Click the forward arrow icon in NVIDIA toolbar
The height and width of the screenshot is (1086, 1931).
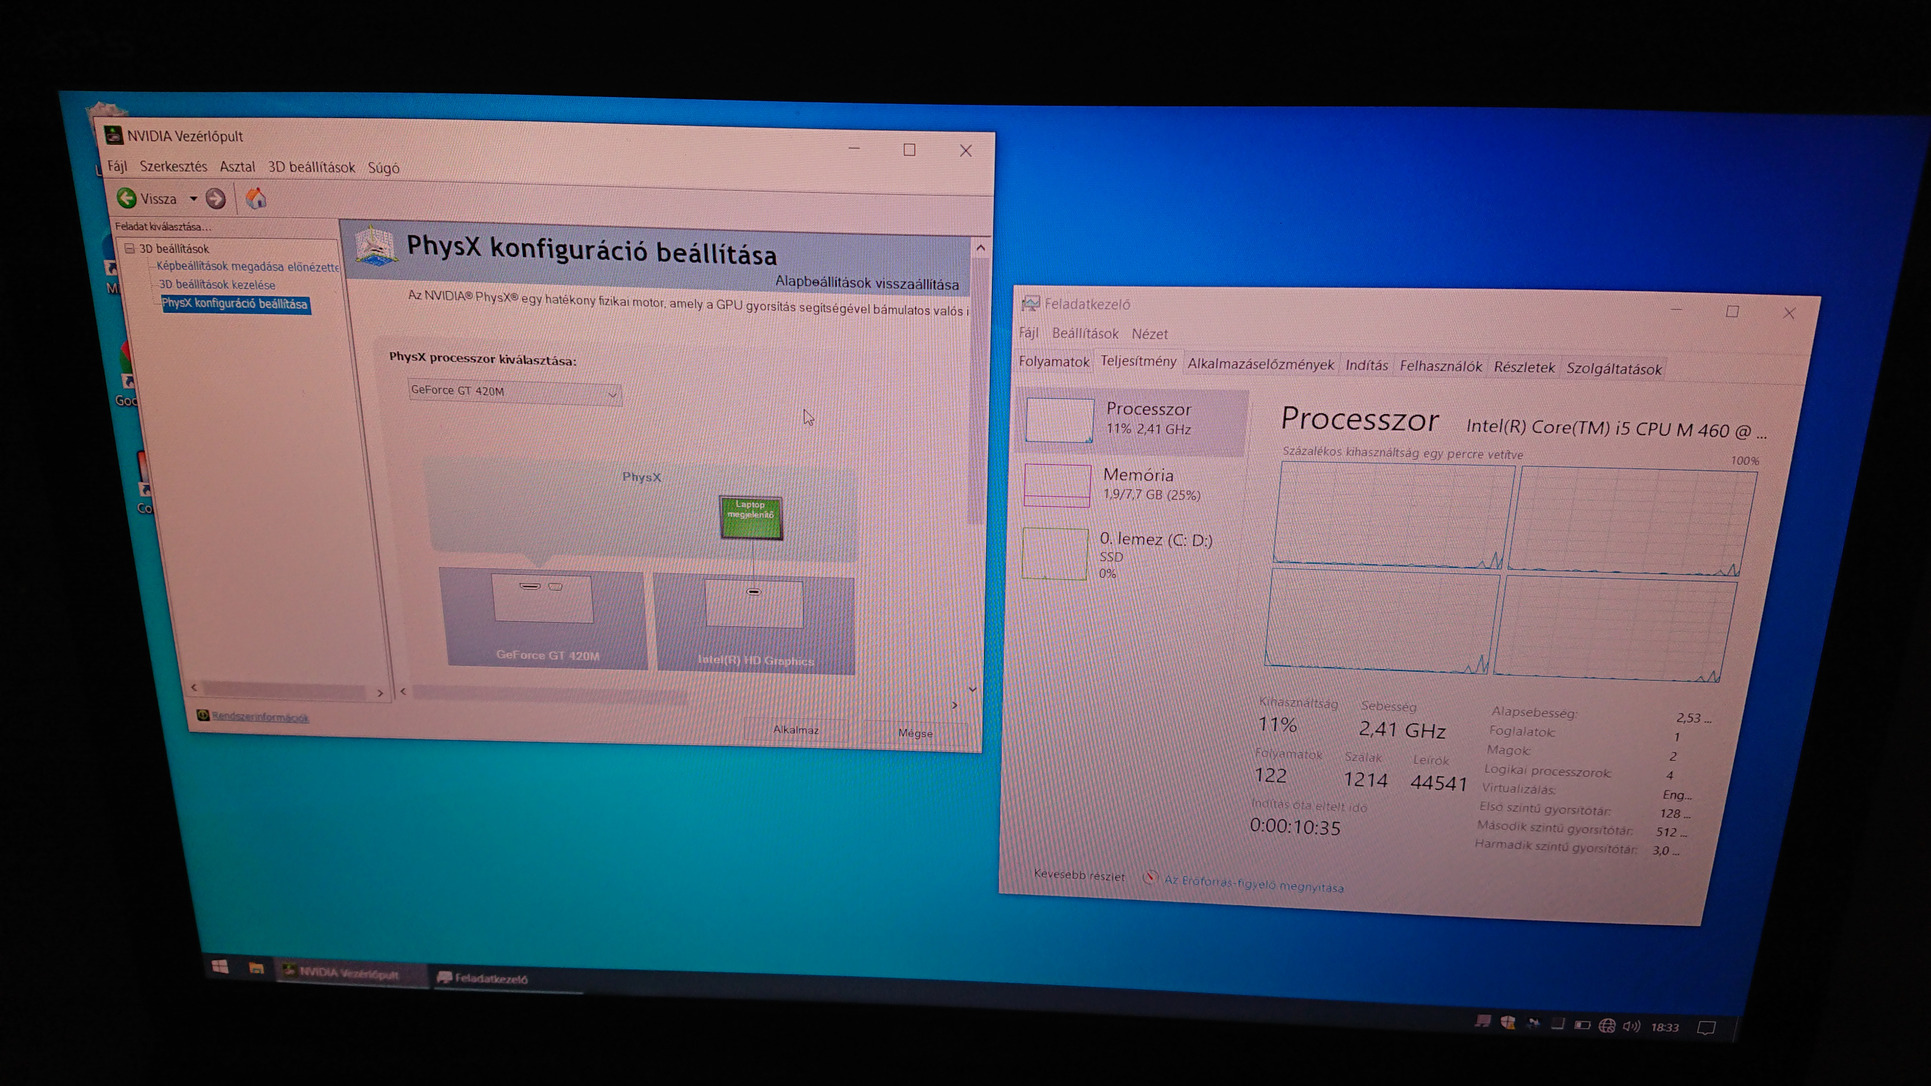click(x=216, y=199)
